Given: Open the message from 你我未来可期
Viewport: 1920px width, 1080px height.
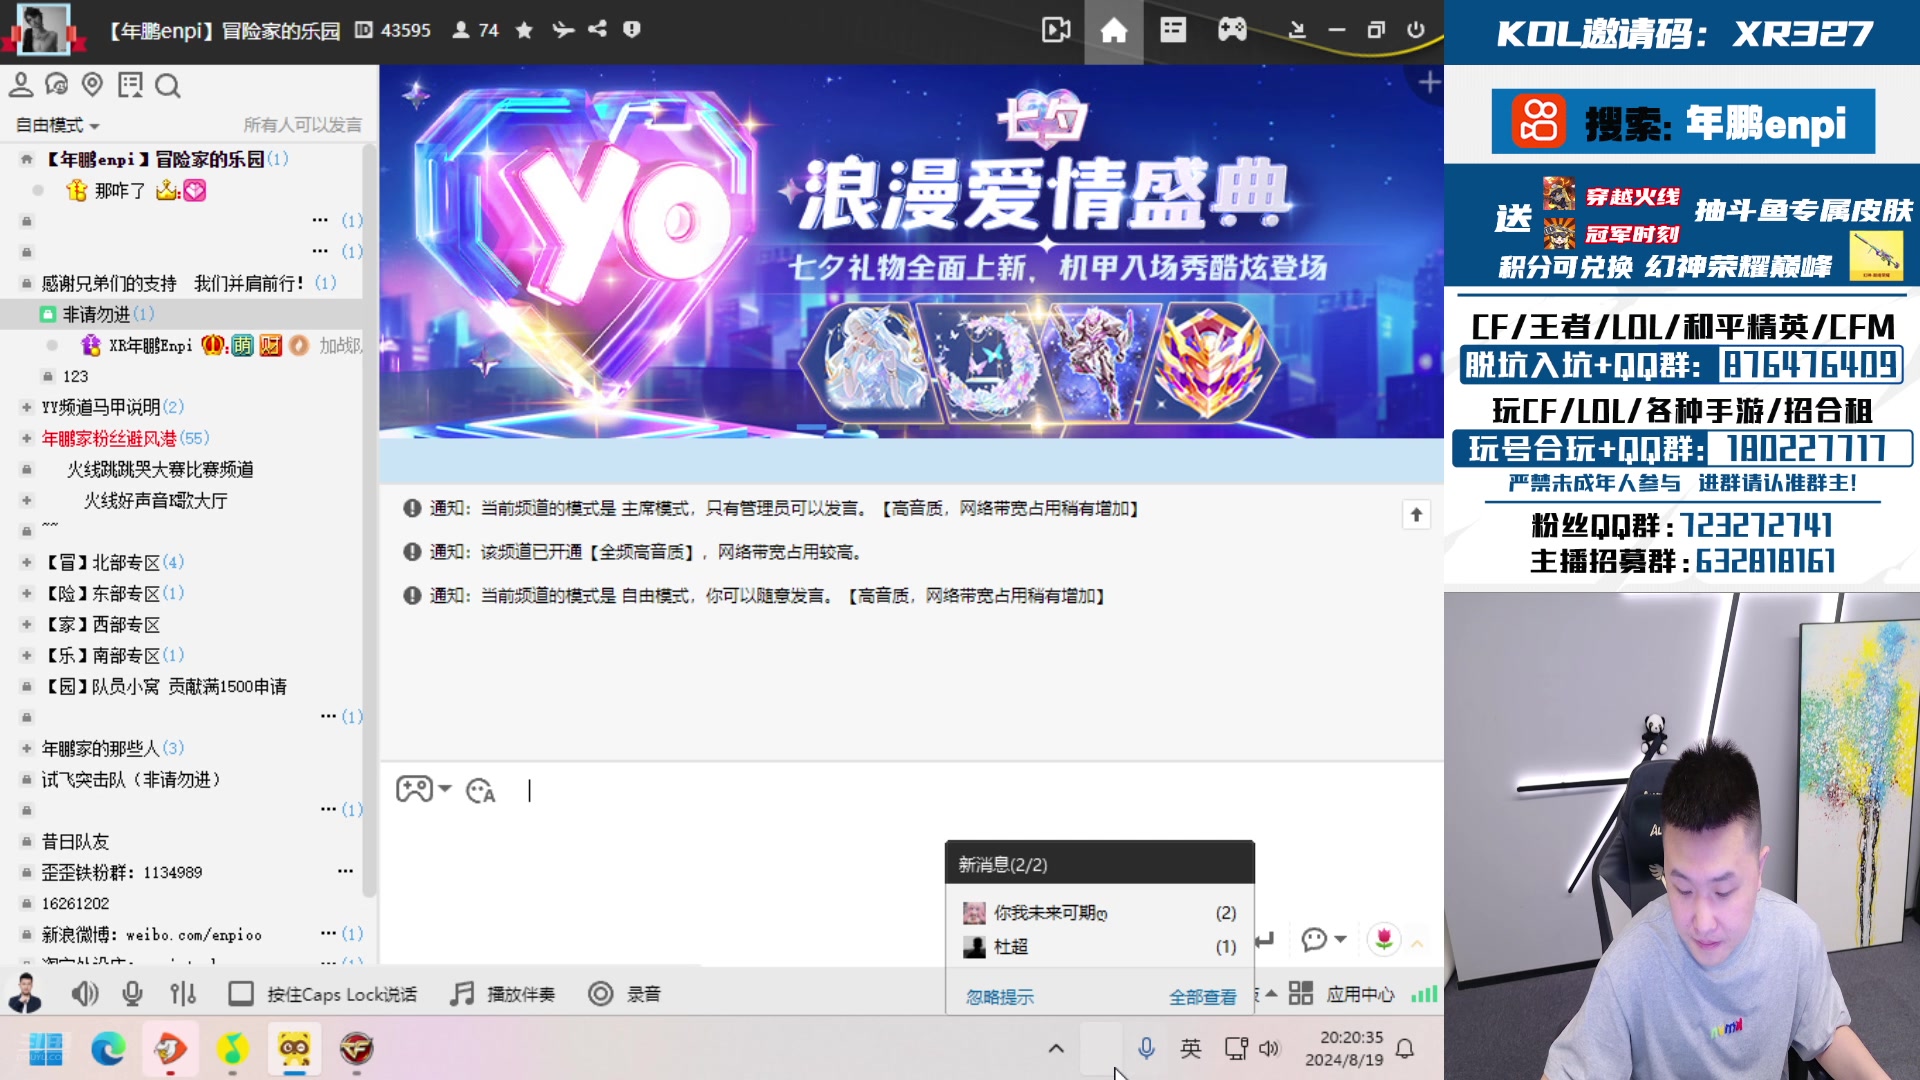Looking at the screenshot, I should 1099,912.
